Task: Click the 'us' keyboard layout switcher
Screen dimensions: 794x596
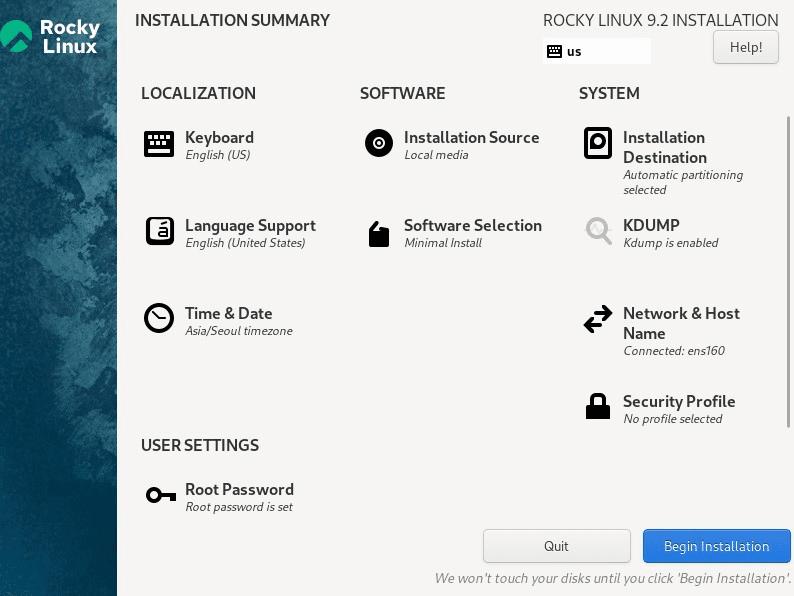Action: pyautogui.click(x=597, y=51)
